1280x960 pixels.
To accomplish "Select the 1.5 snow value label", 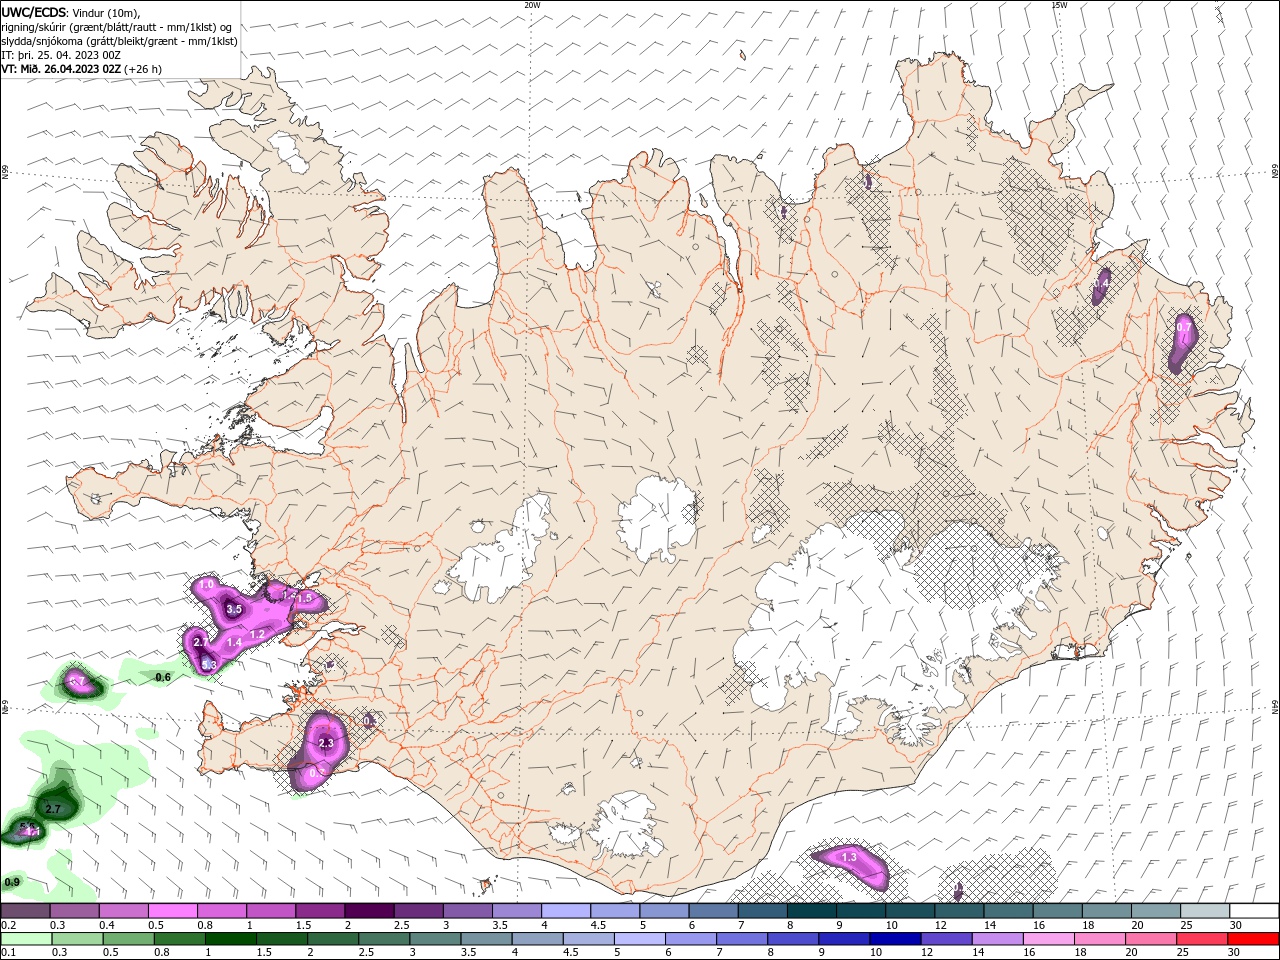I will click(306, 598).
